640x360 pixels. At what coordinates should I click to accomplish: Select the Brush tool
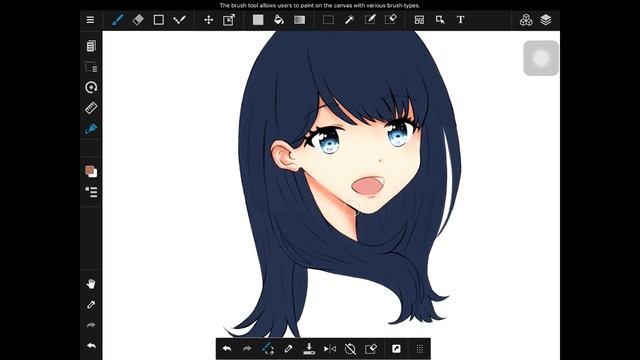118,20
